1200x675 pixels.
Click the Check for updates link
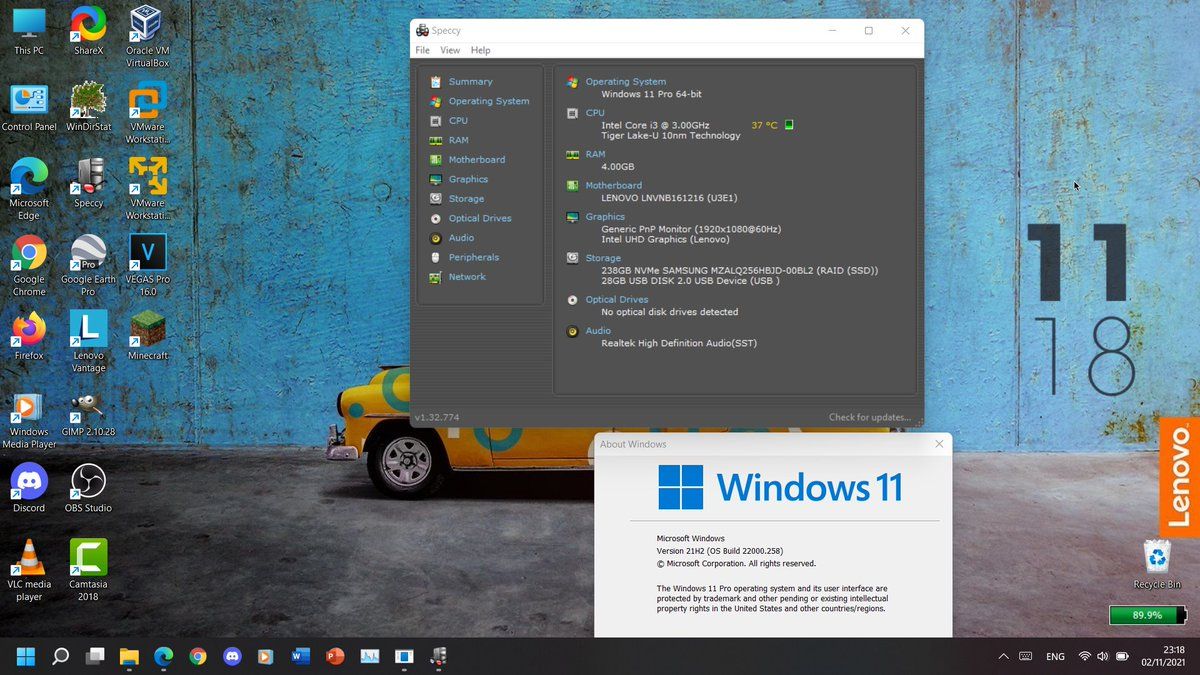tap(869, 417)
